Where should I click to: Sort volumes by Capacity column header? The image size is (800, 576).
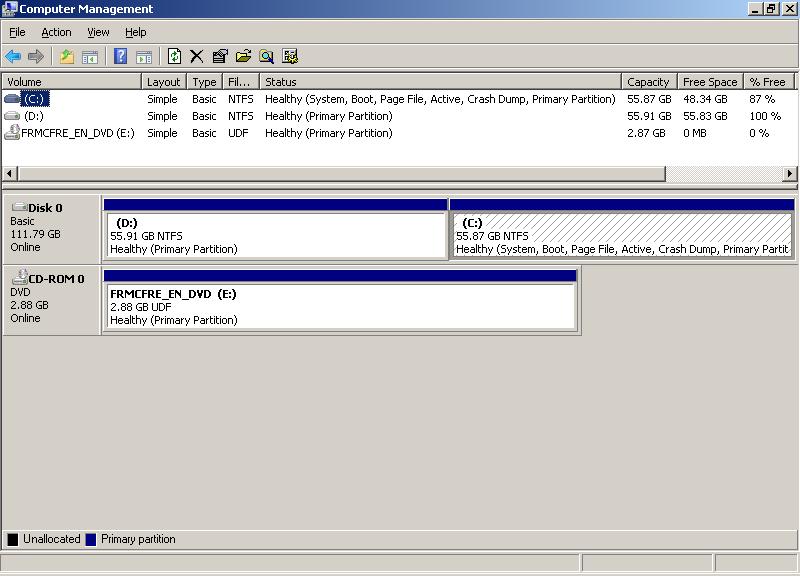coord(648,82)
